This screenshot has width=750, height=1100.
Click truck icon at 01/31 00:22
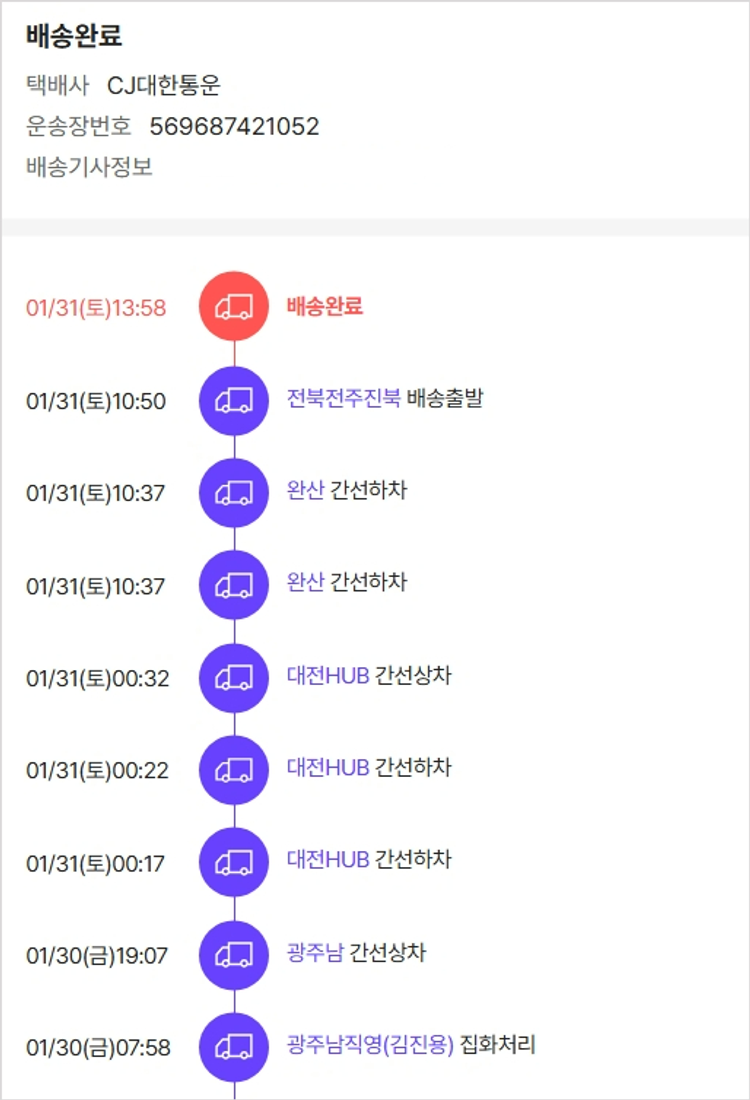coord(234,770)
